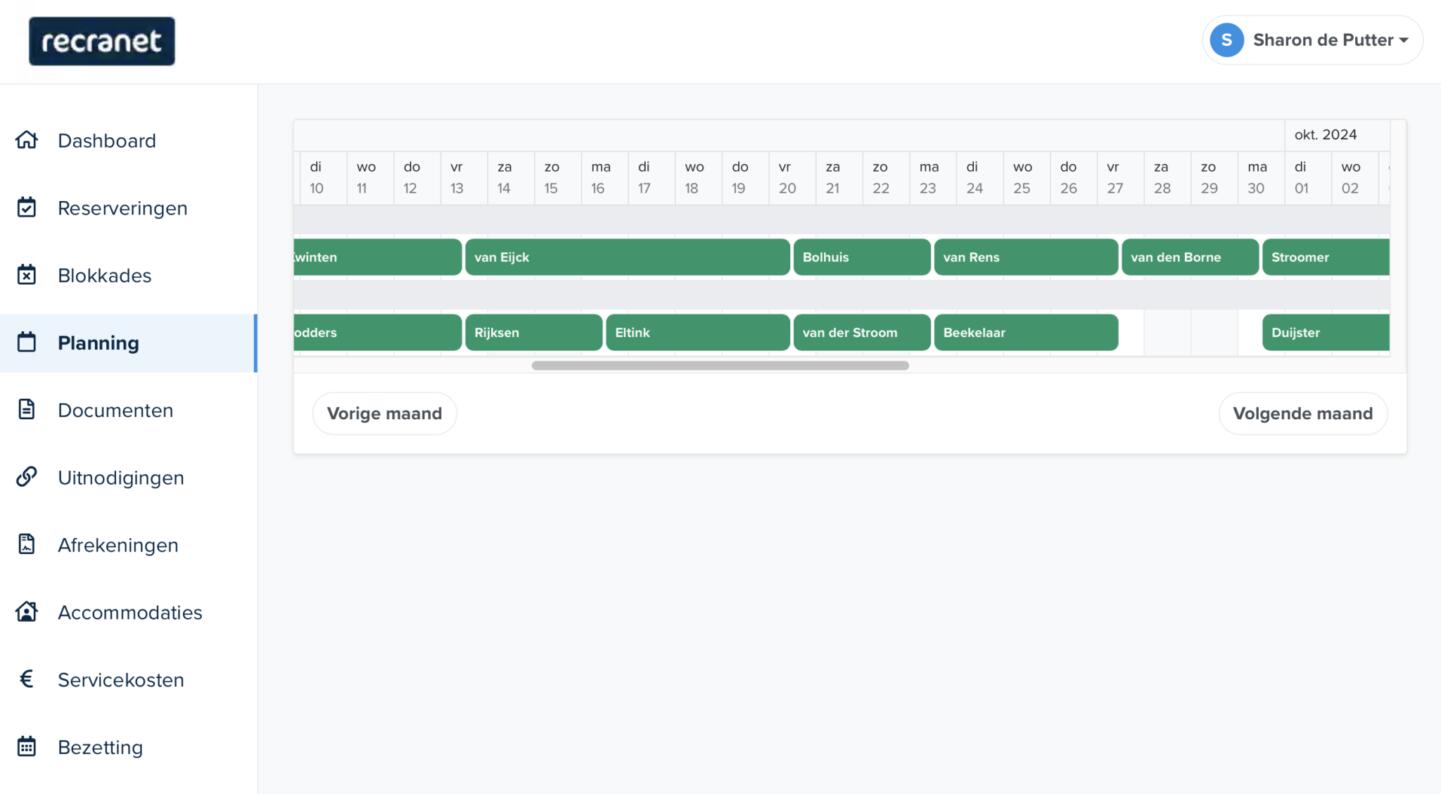The width and height of the screenshot is (1441, 794).
Task: Select the van den Borne reservation
Action: click(x=1189, y=257)
